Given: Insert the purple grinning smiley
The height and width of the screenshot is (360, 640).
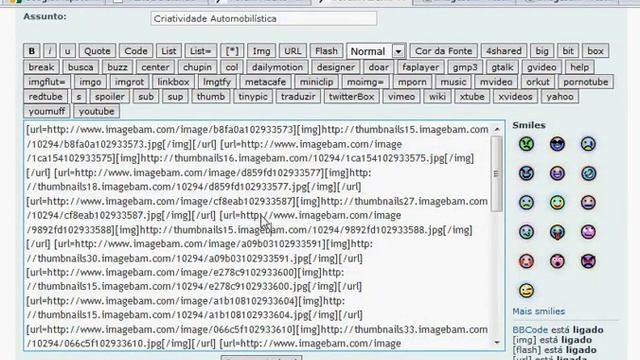Looking at the screenshot, I should pyautogui.click(x=557, y=173).
